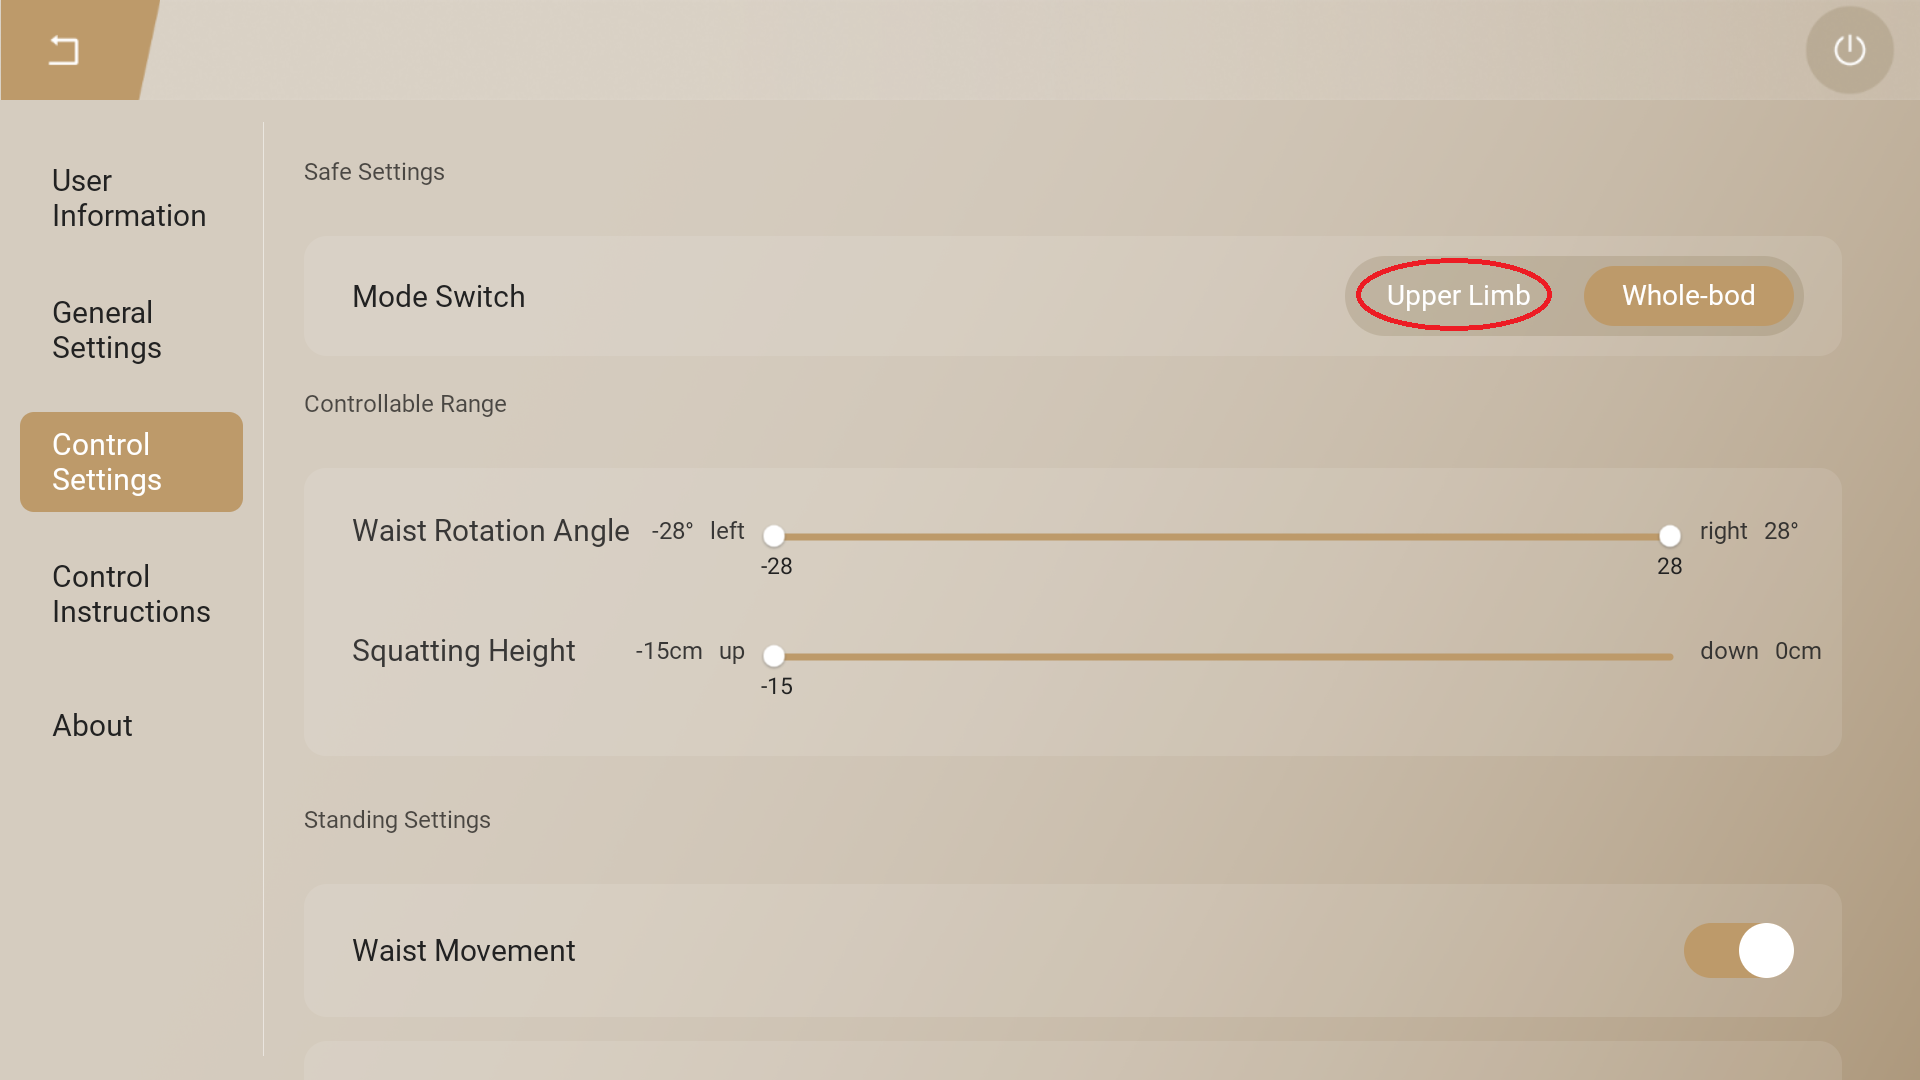Click the Squatting Height up limit handle
1920x1080 pixels.
774,656
